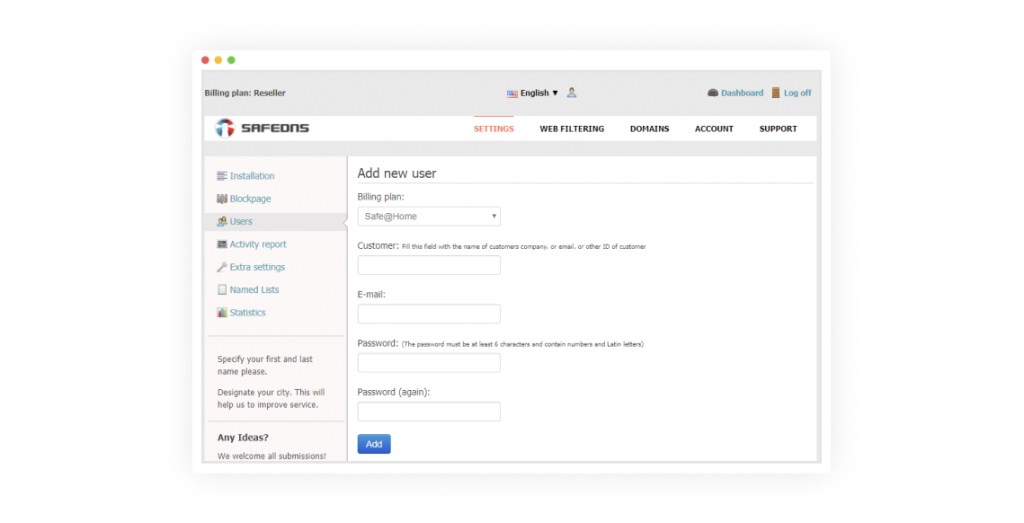Click into the E-mail field
This screenshot has width=1024, height=523.
coord(429,314)
